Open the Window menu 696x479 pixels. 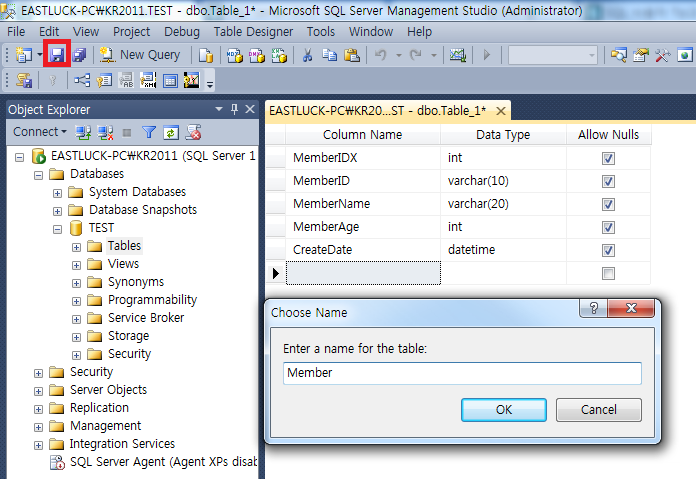(x=371, y=32)
